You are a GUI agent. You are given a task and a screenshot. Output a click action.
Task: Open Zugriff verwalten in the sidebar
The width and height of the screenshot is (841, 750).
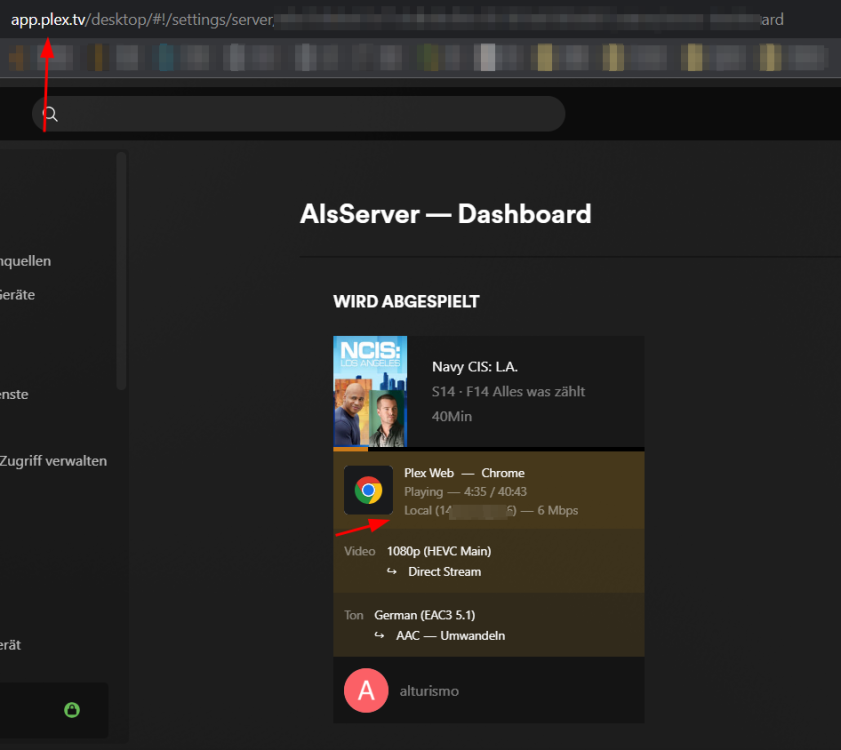click(x=53, y=461)
